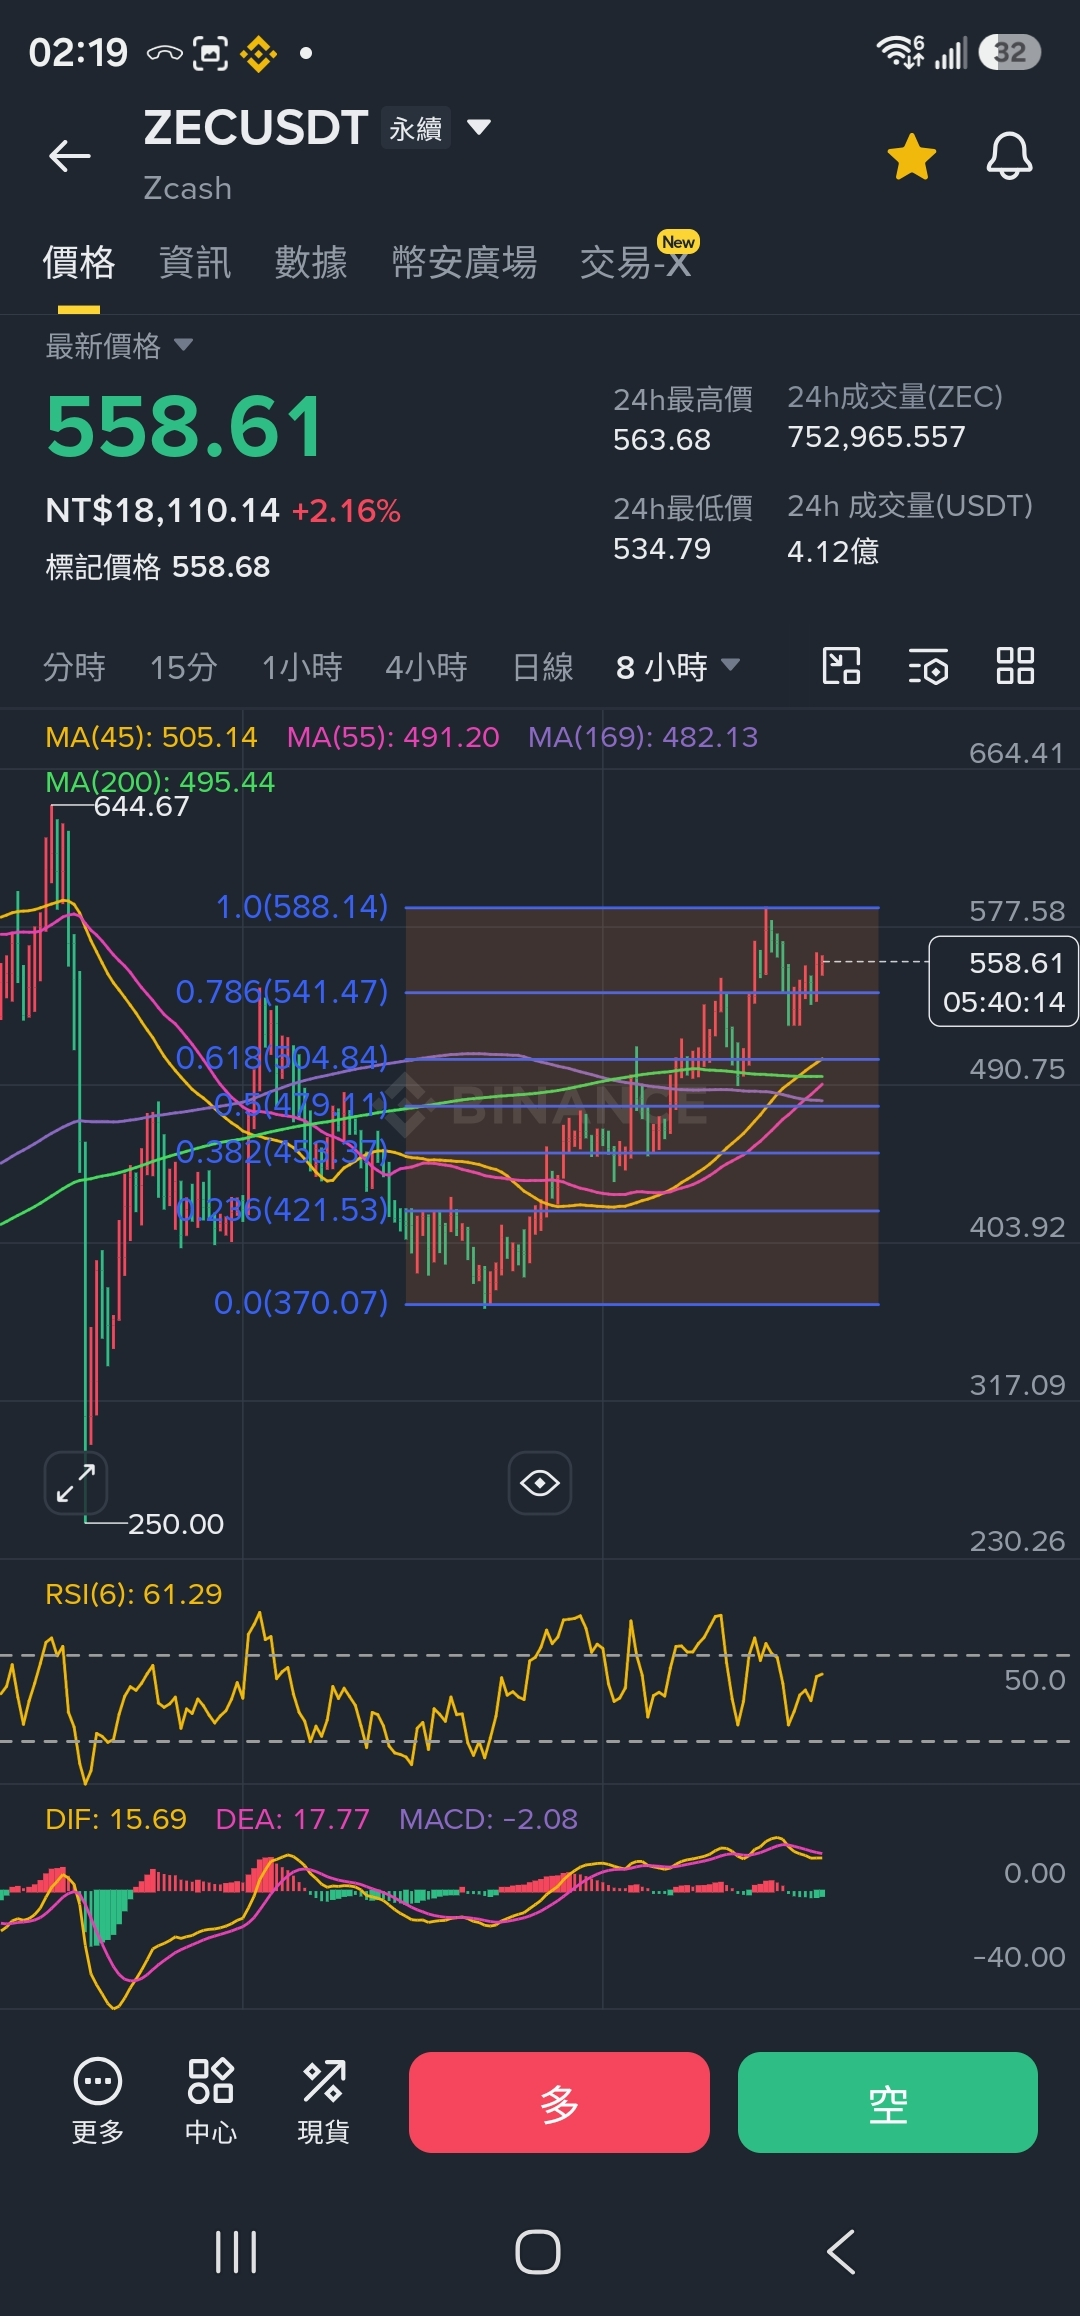Viewport: 1080px width, 2316px height.
Task: Tap the 24h最低價 534.79 value
Action: (x=662, y=549)
